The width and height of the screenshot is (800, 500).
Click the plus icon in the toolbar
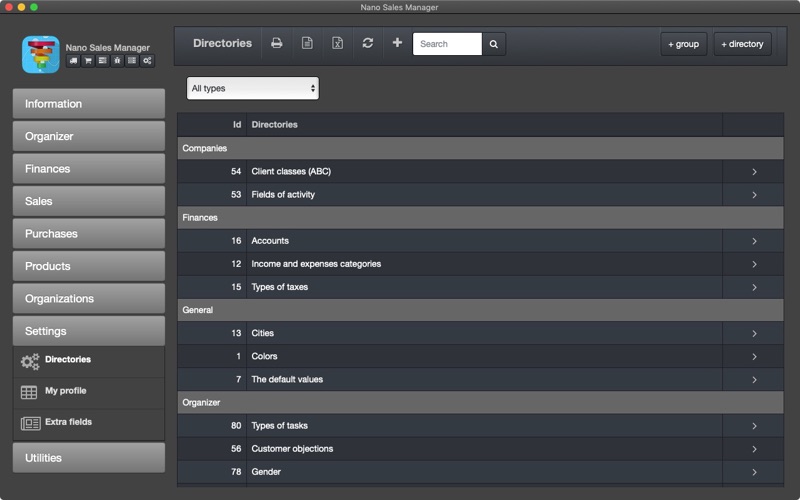click(397, 43)
